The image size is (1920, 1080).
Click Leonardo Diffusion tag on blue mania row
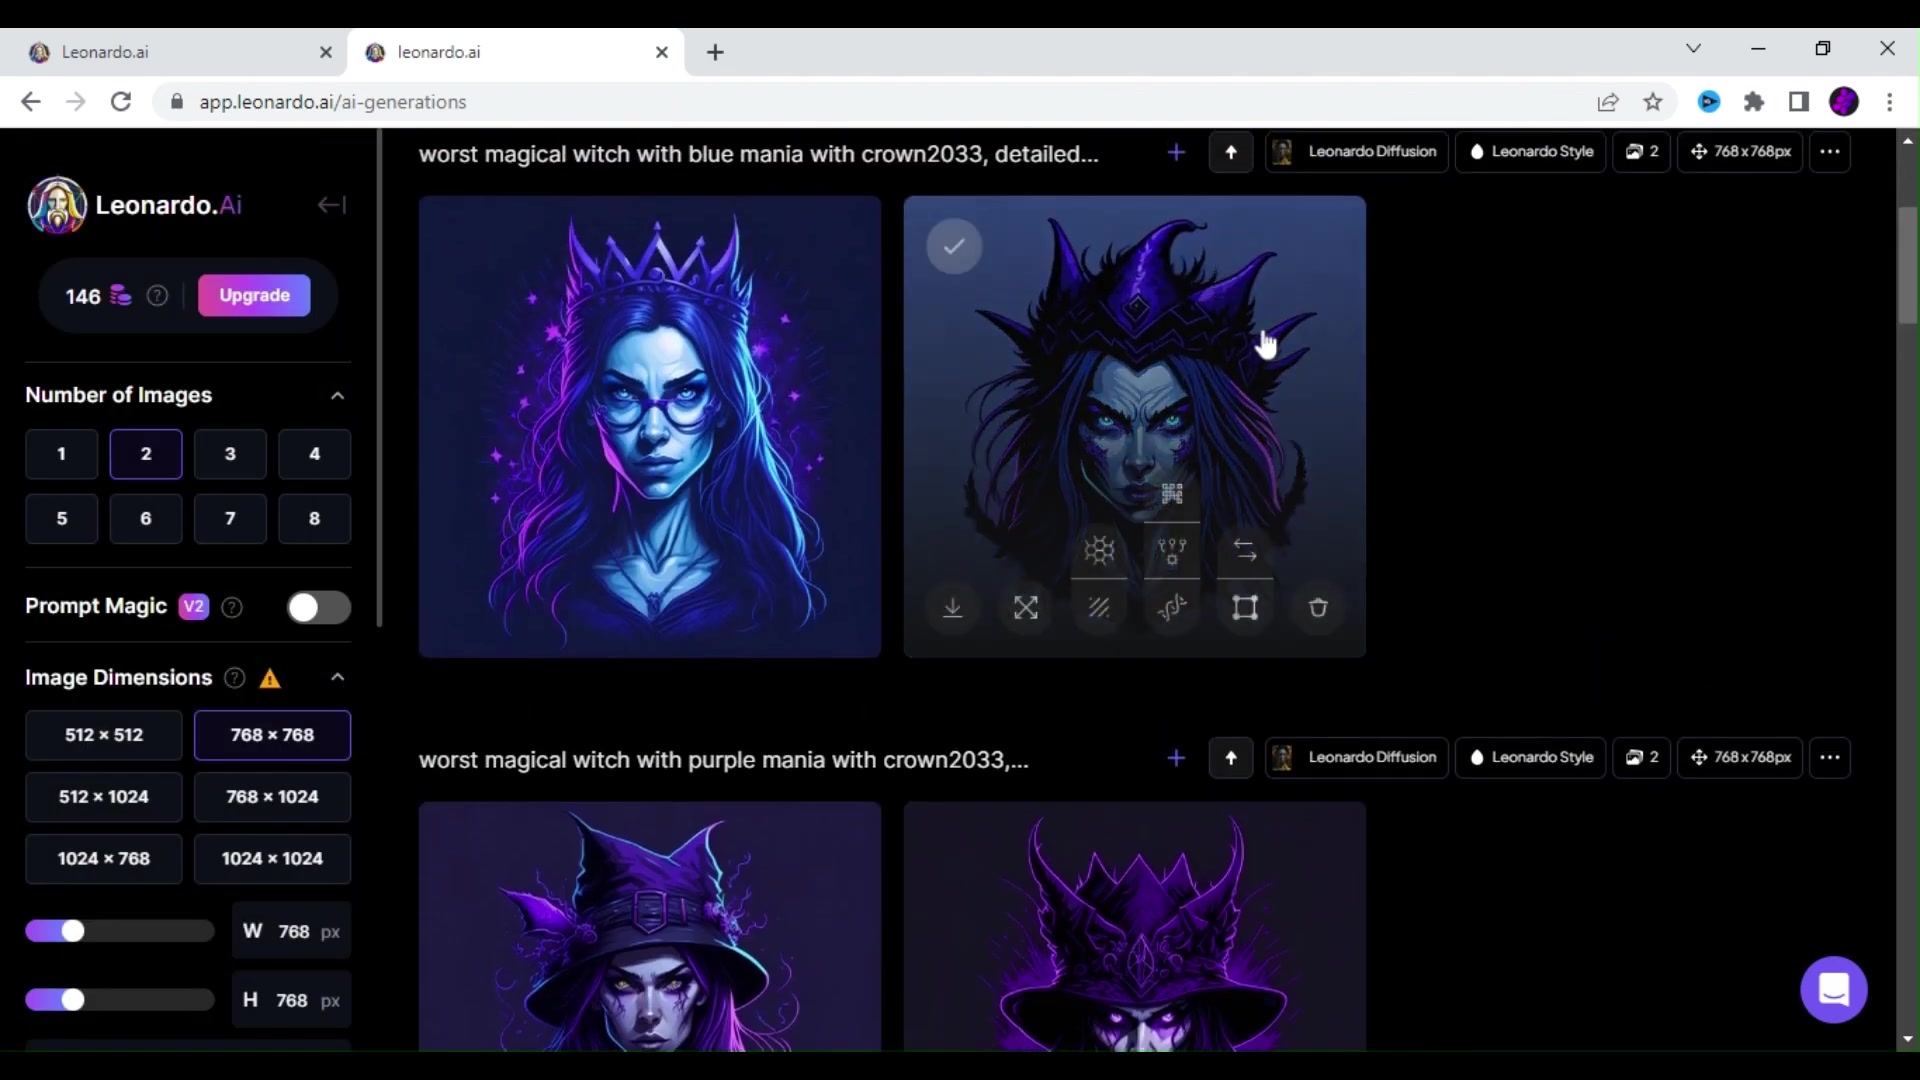pos(1357,152)
